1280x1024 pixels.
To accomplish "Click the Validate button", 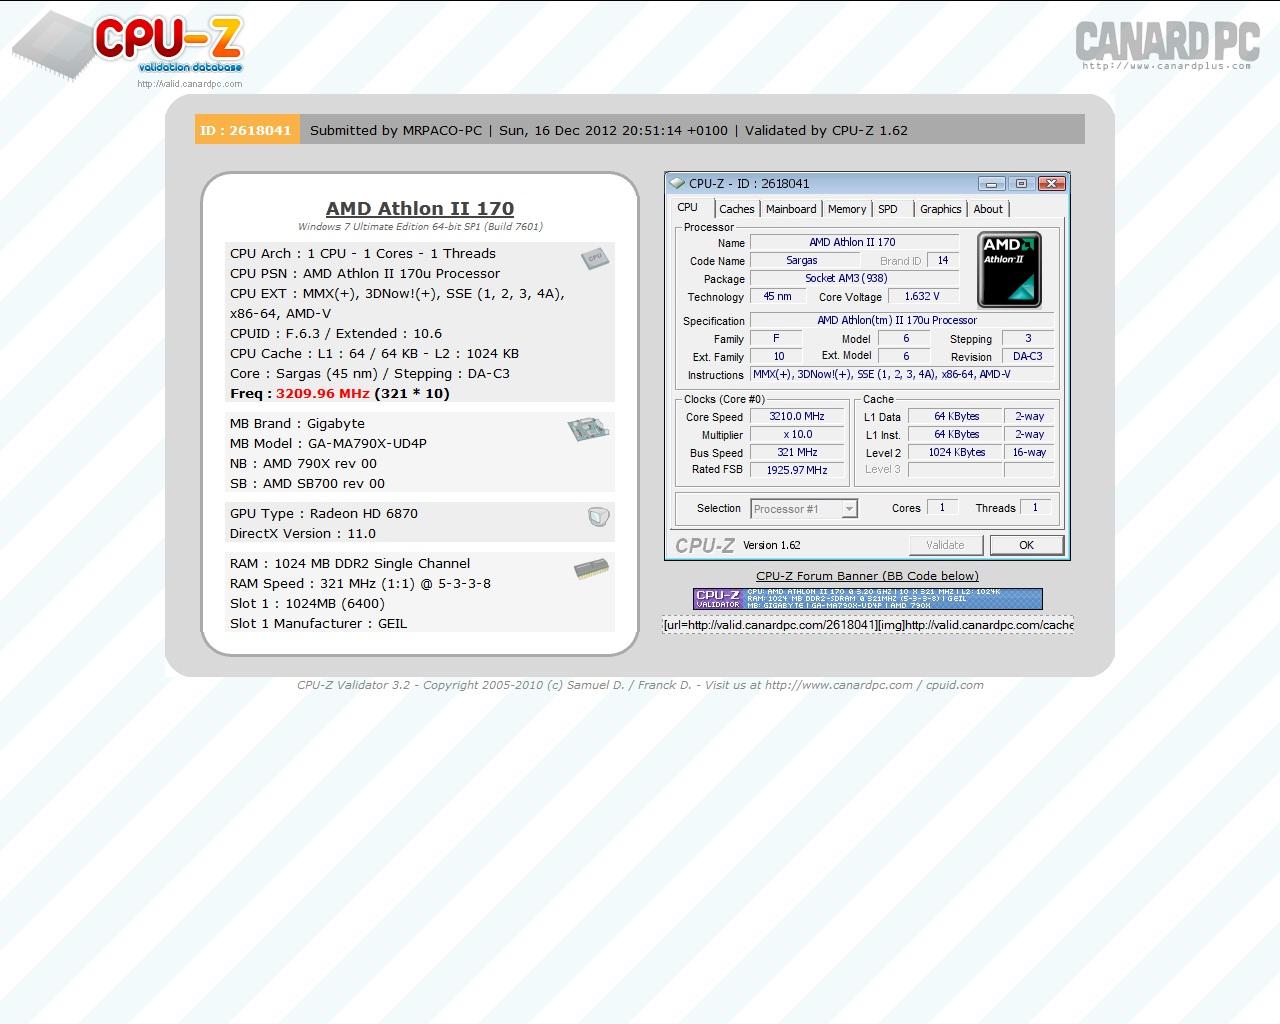I will [945, 545].
